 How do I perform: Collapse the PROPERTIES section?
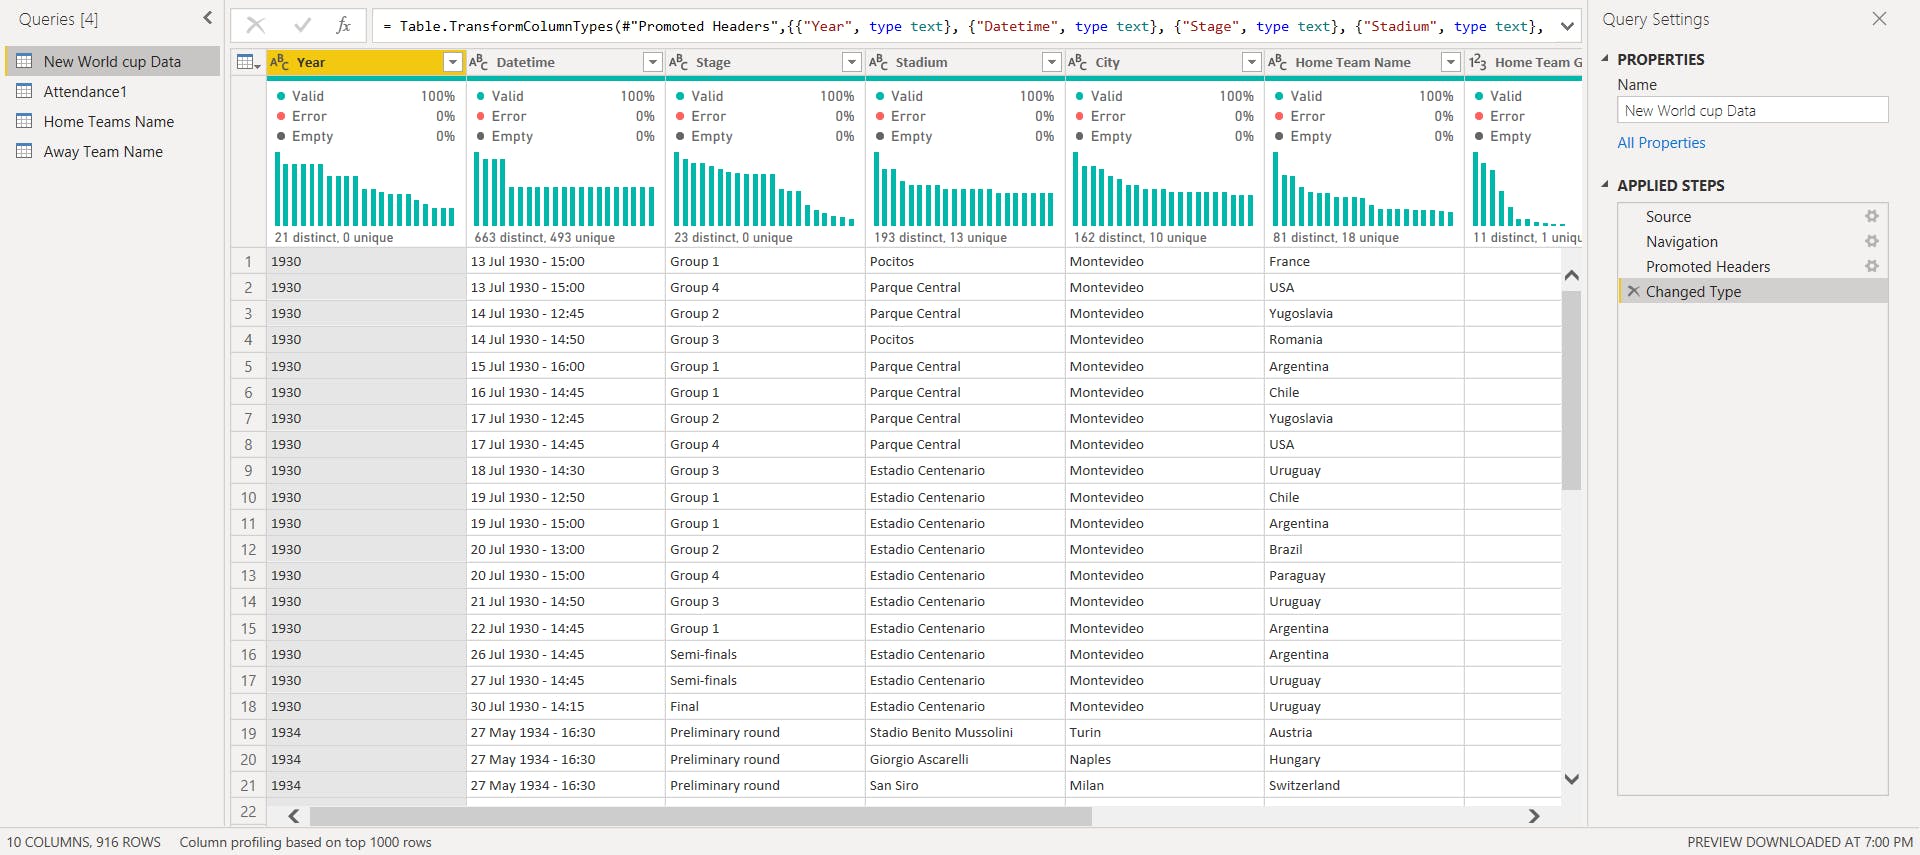tap(1605, 59)
